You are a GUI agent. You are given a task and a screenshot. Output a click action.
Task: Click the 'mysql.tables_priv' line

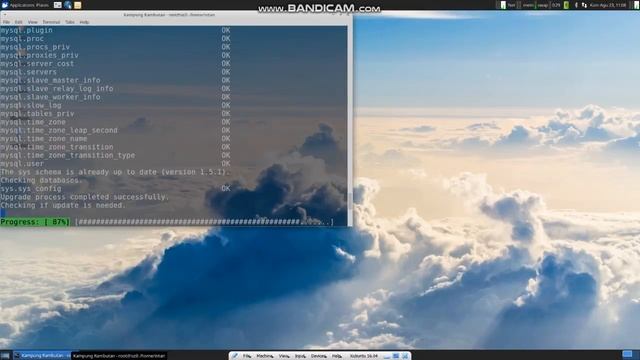coord(37,113)
